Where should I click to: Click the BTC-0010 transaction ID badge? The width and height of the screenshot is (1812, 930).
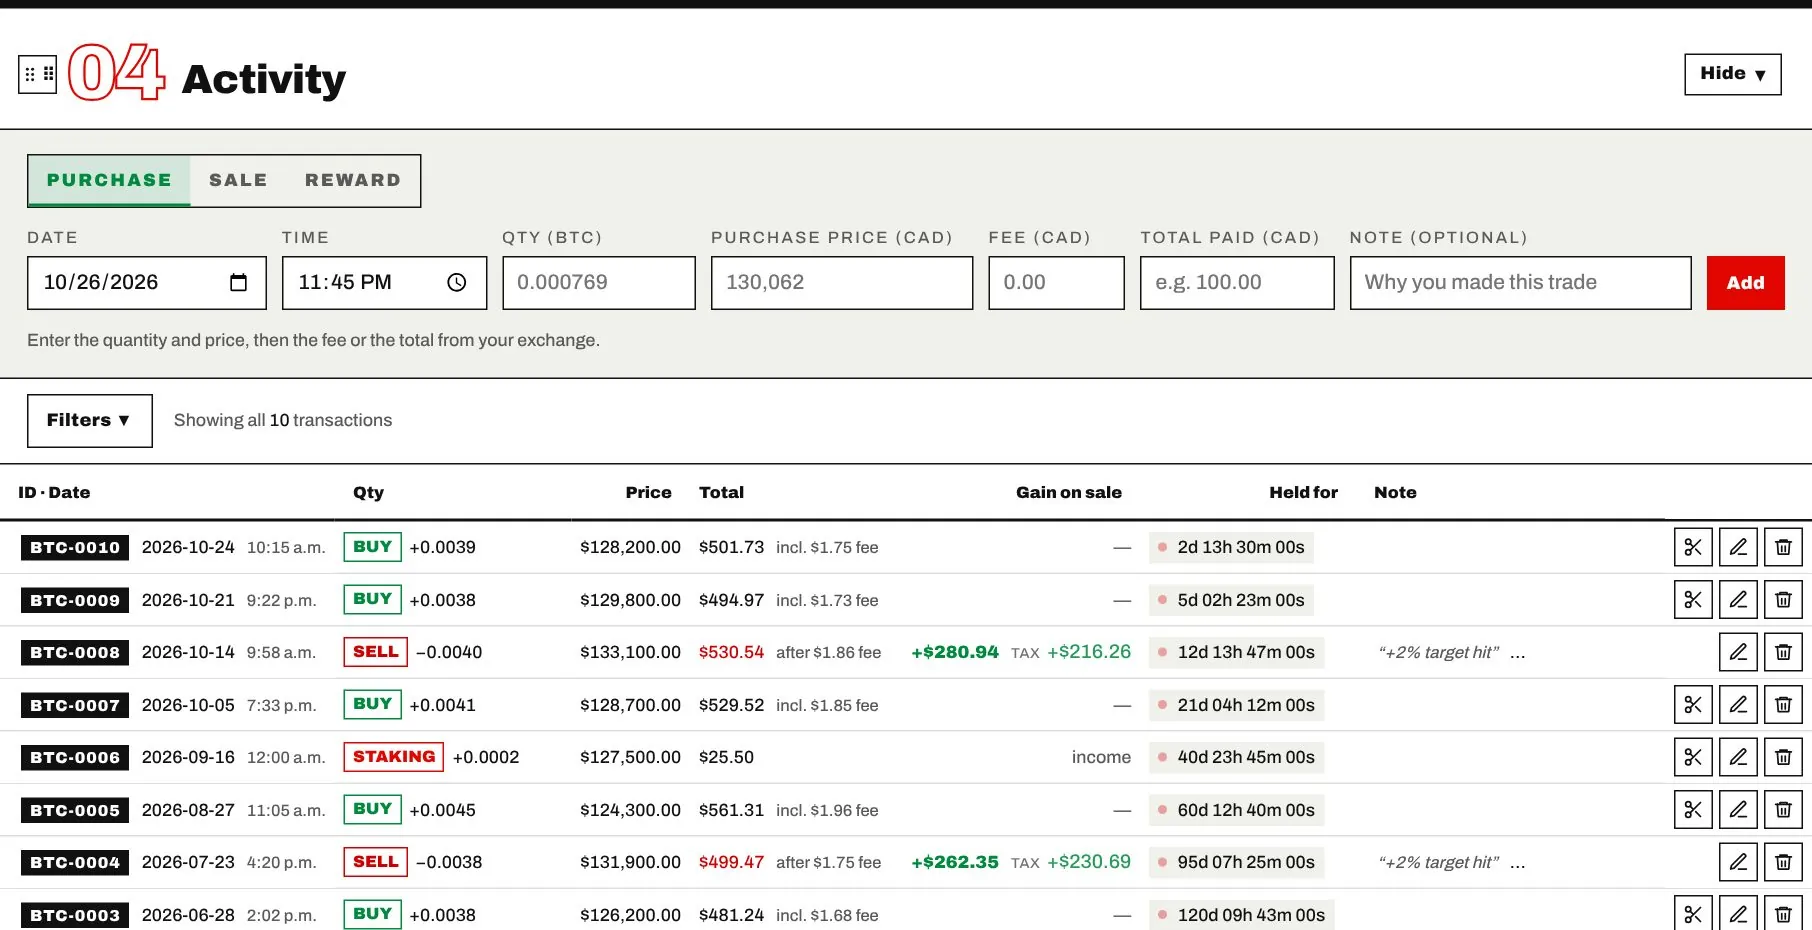tap(75, 547)
